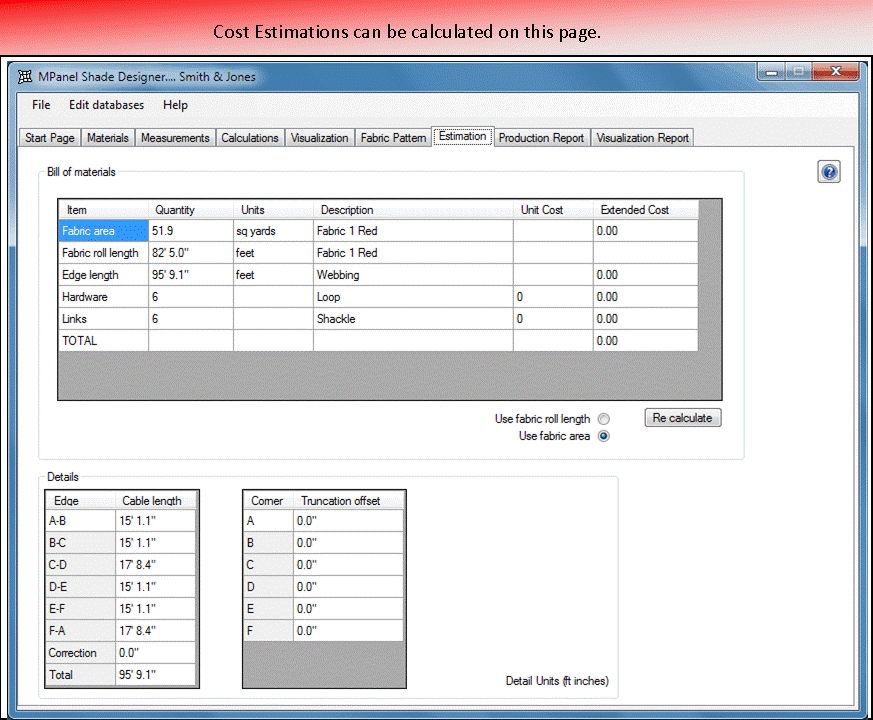Select the F-A edge row
Image resolution: width=873 pixels, height=720 pixels.
(x=121, y=630)
